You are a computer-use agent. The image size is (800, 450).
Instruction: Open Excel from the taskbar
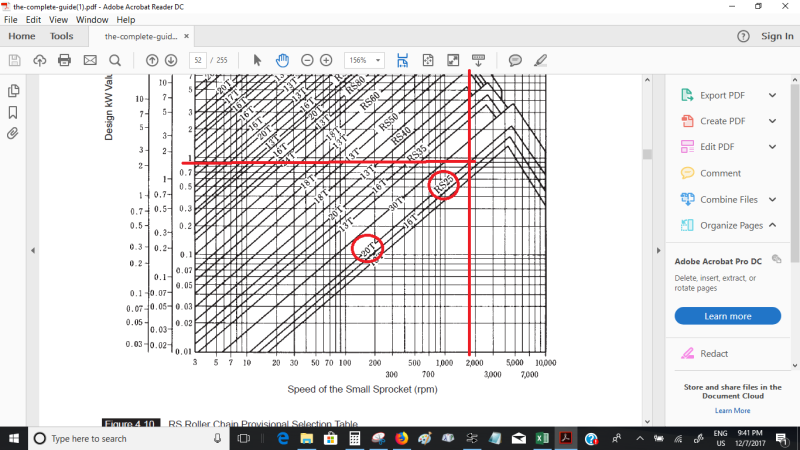(x=542, y=438)
